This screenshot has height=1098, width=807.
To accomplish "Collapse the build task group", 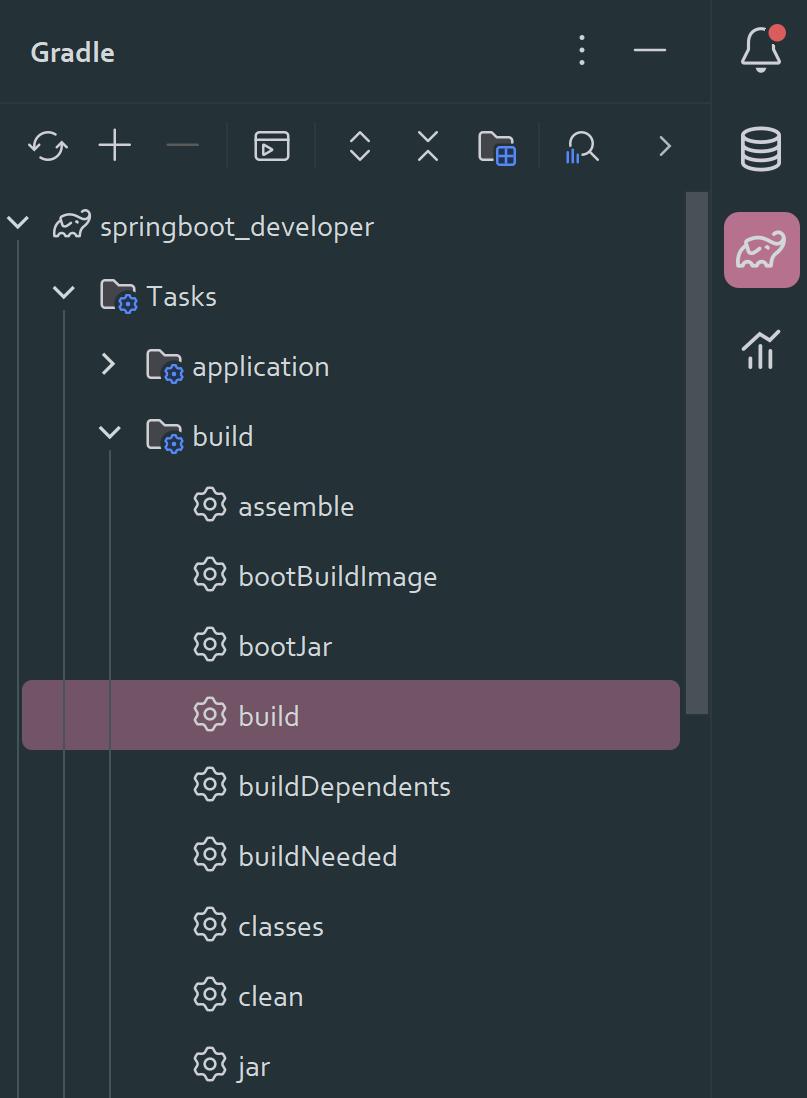I will 110,436.
